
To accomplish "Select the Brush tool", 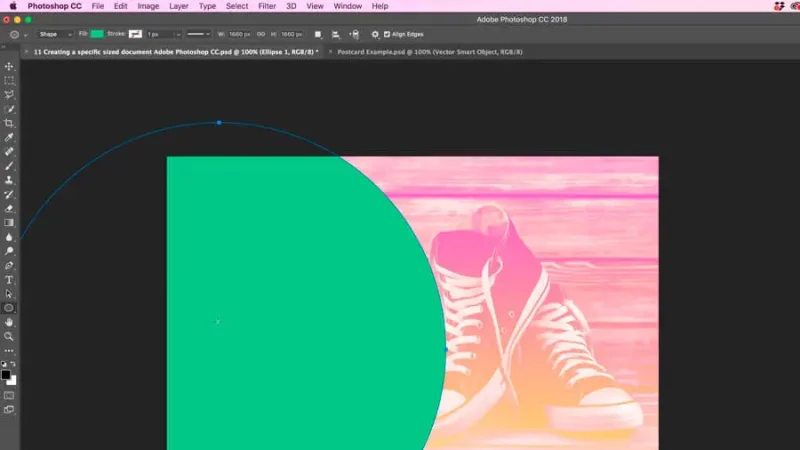I will pos(9,166).
